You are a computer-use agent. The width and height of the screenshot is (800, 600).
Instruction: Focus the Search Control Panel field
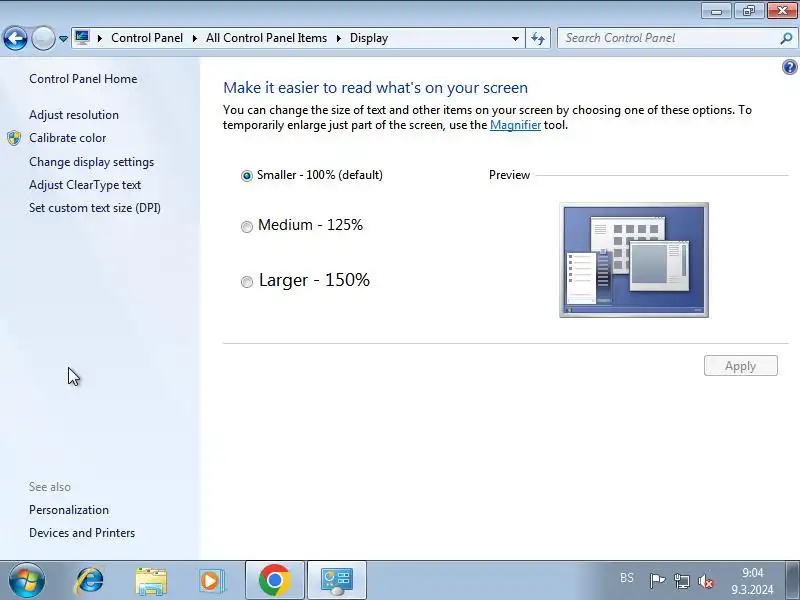pyautogui.click(x=671, y=38)
